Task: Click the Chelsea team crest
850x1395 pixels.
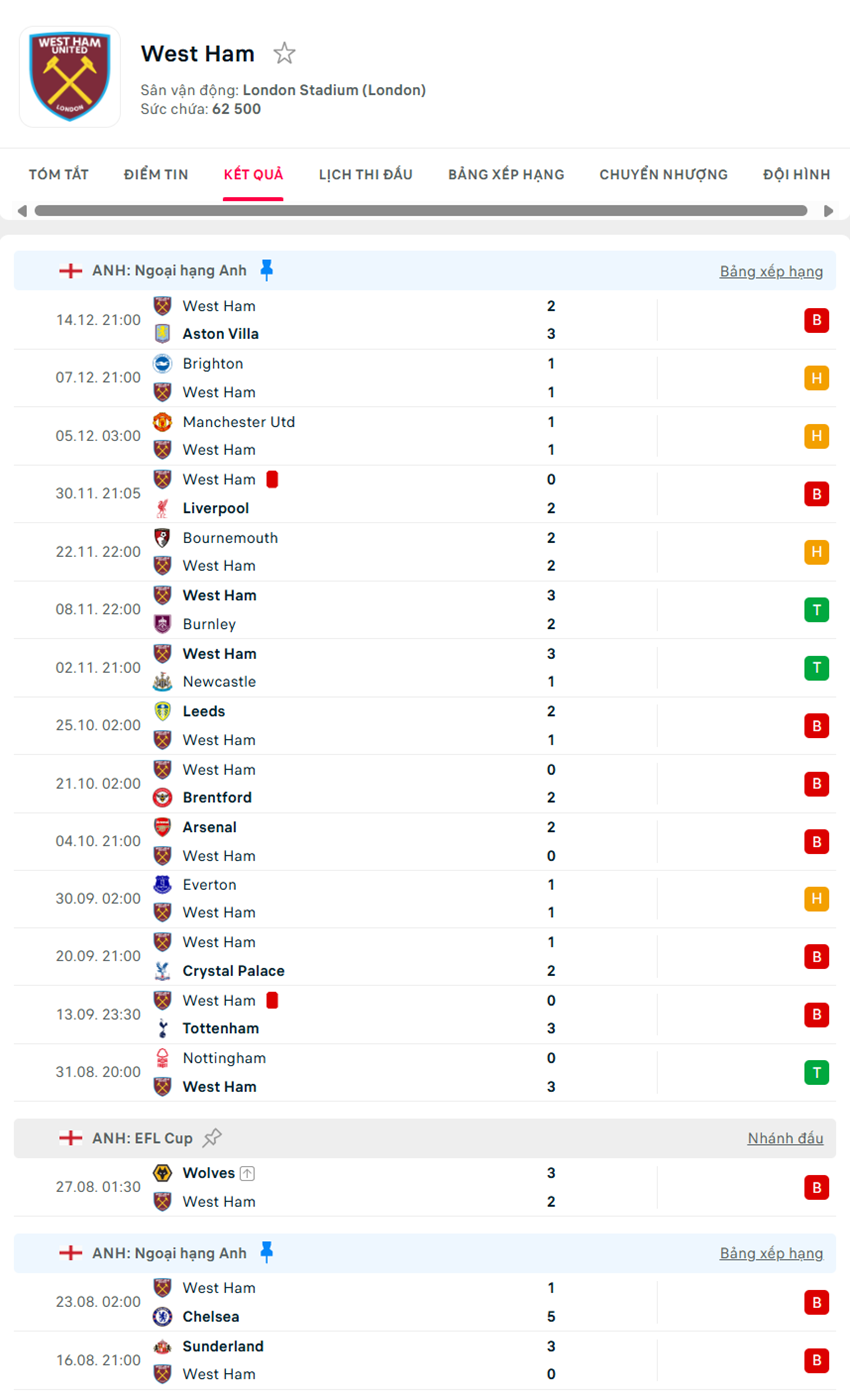Action: click(162, 1317)
